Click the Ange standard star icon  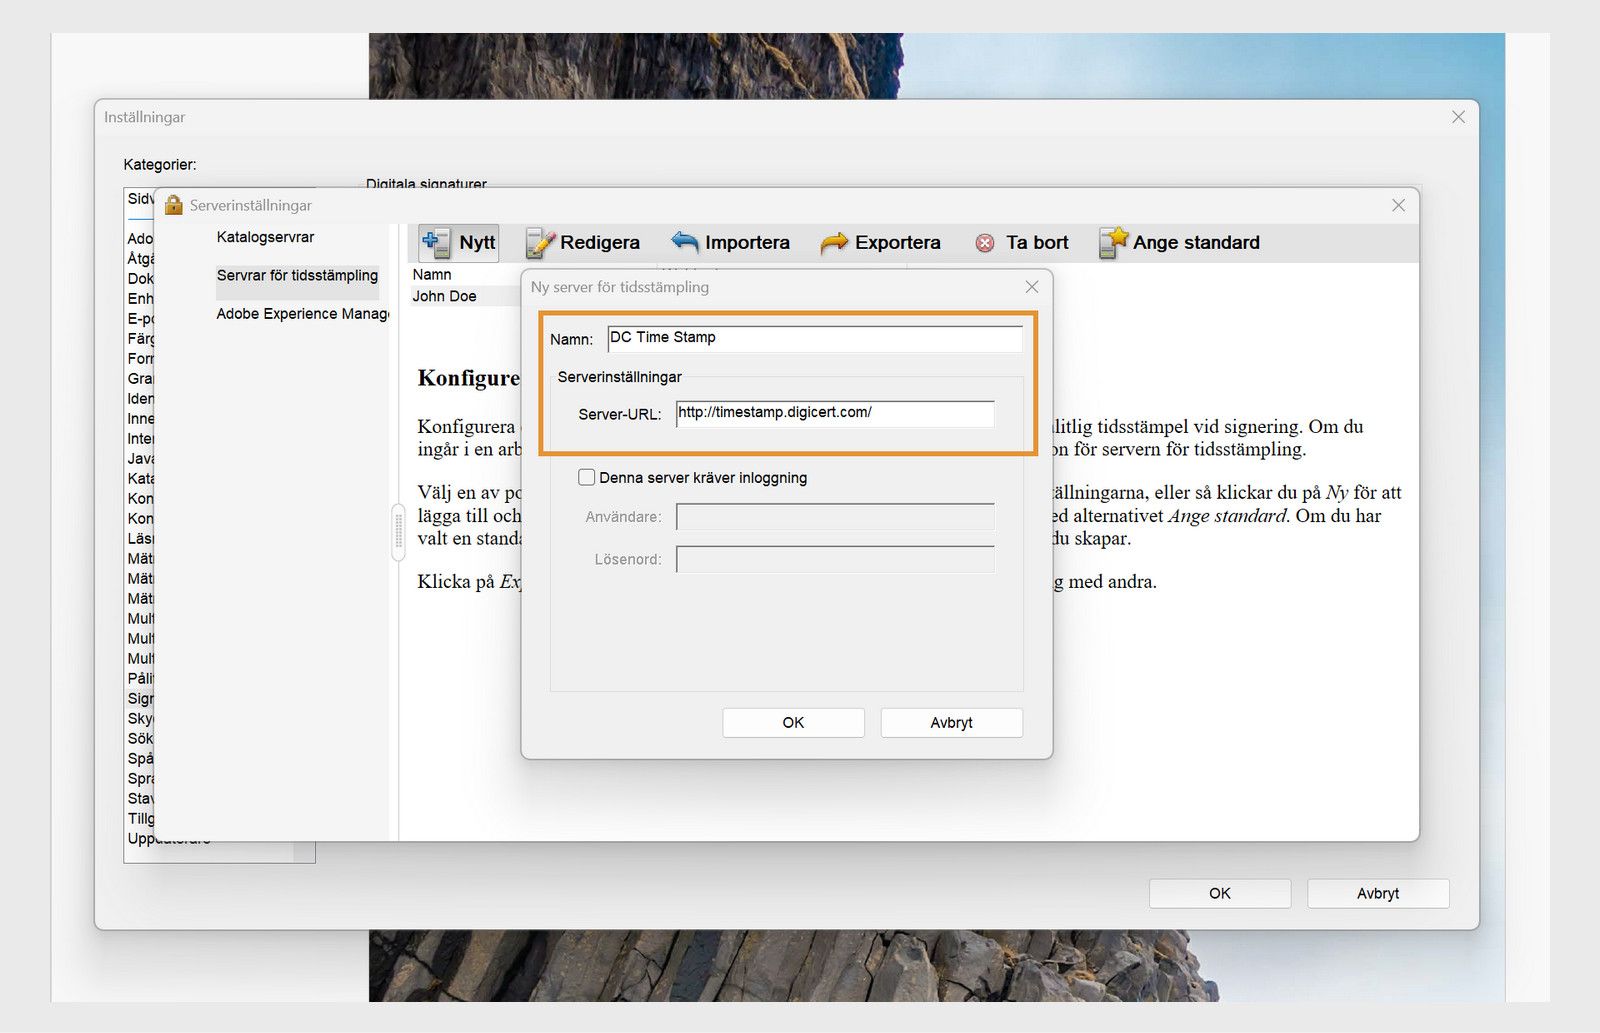(x=1115, y=240)
